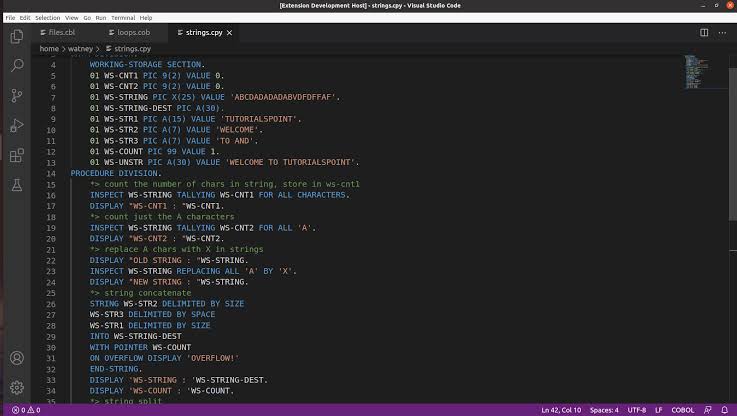Click the WITH POINTER WS-COUNT line
This screenshot has height=416, width=737.
pos(141,347)
